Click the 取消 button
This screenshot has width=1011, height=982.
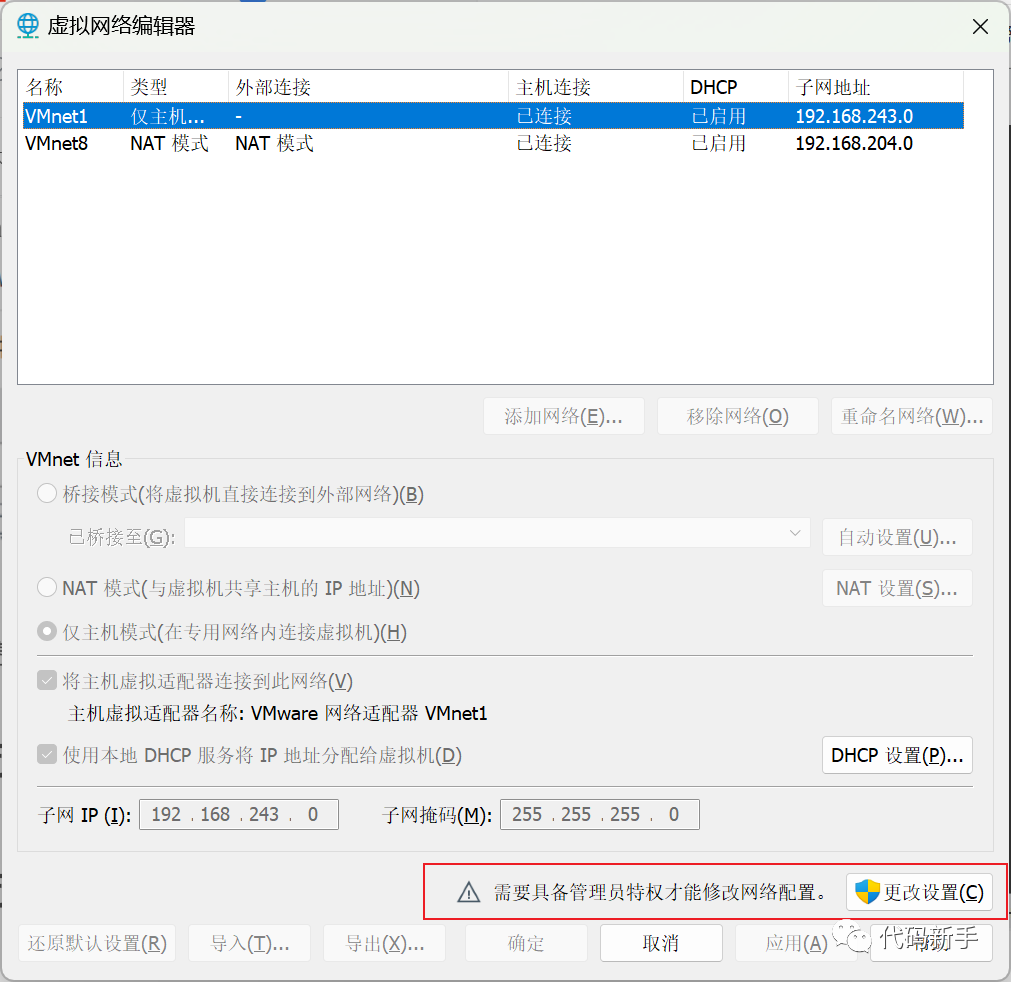661,943
